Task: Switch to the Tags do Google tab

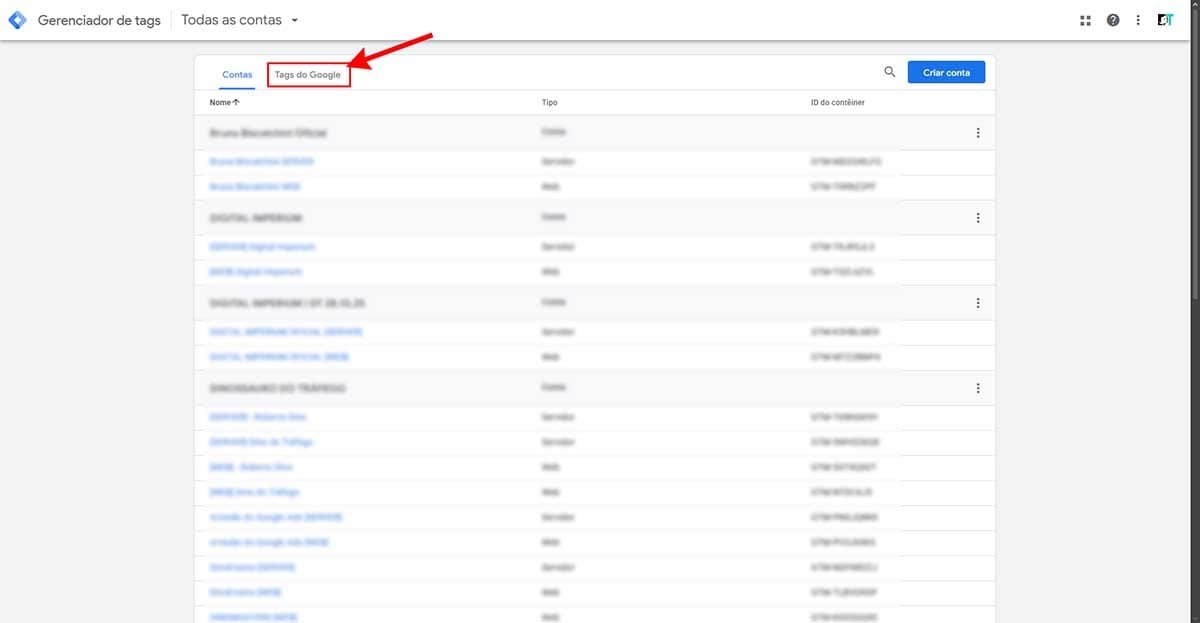Action: (308, 74)
